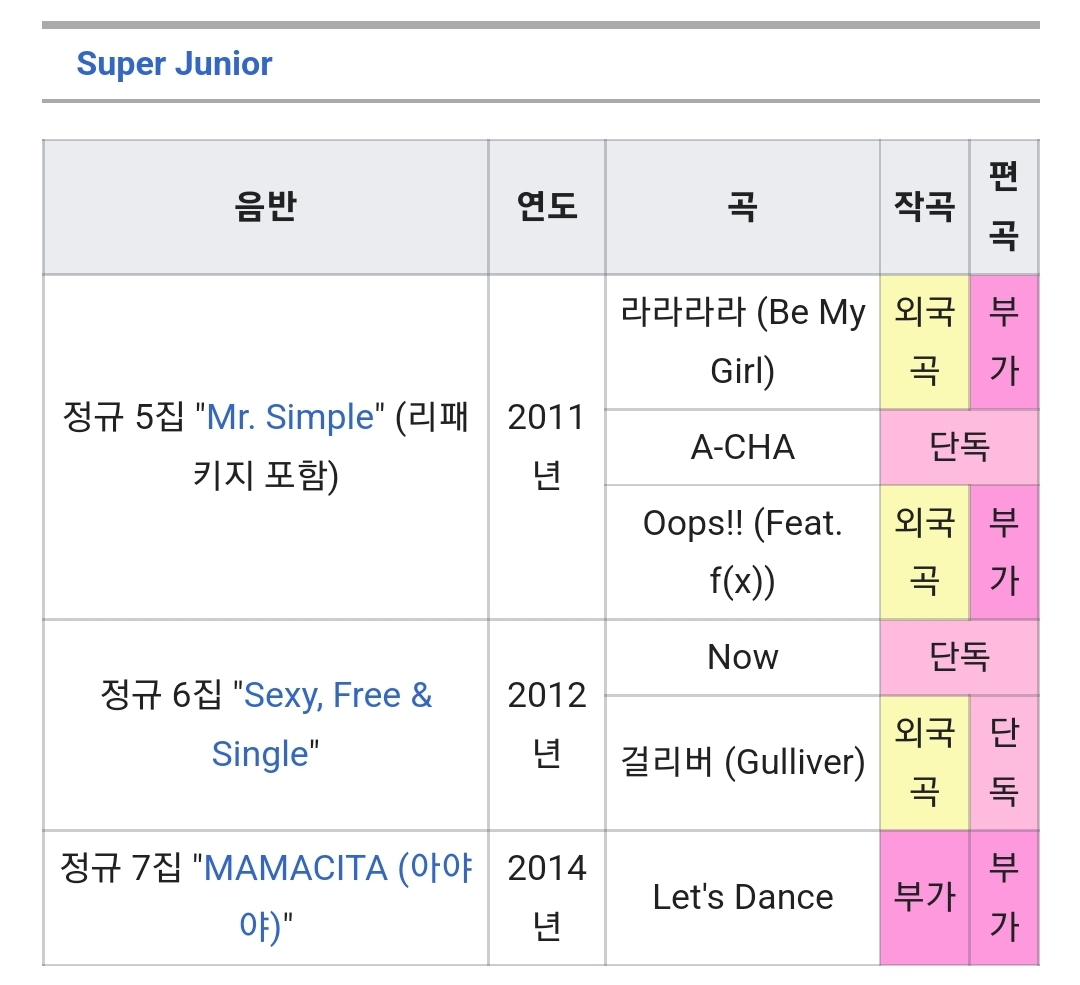
Task: Click the 작곡 column header
Action: [x=924, y=208]
